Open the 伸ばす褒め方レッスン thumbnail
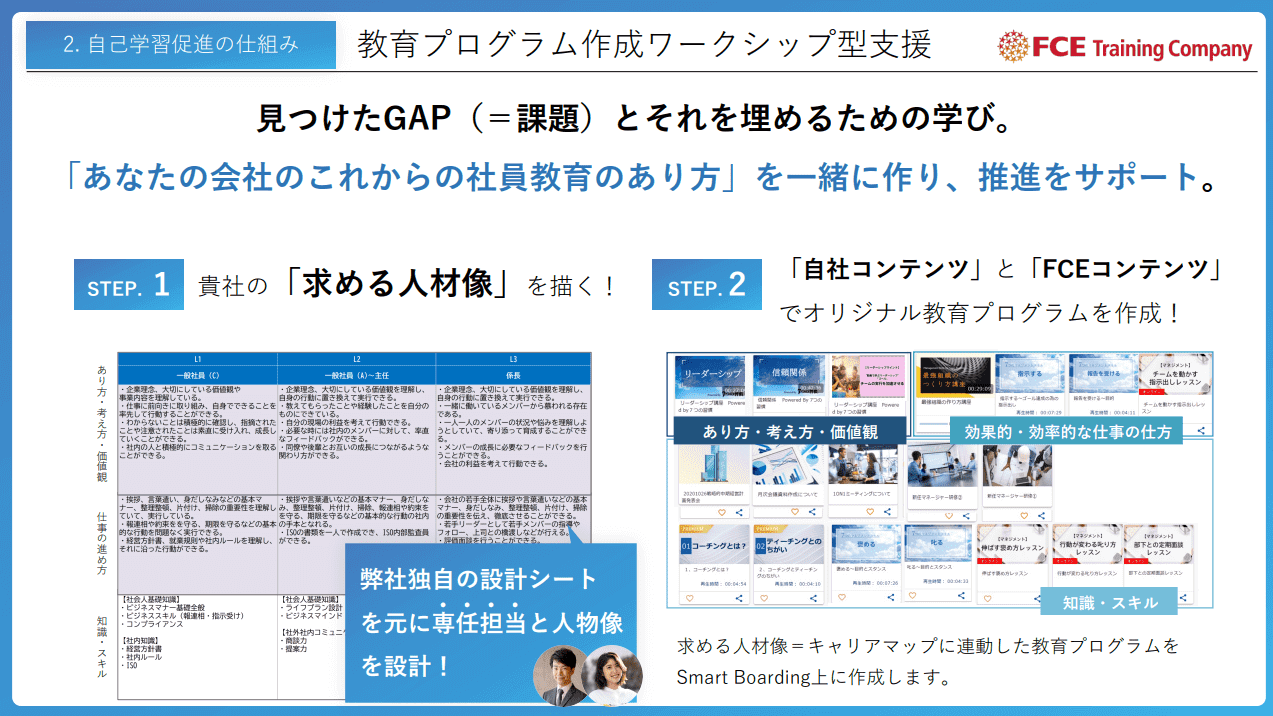1273x716 pixels. coord(1012,544)
